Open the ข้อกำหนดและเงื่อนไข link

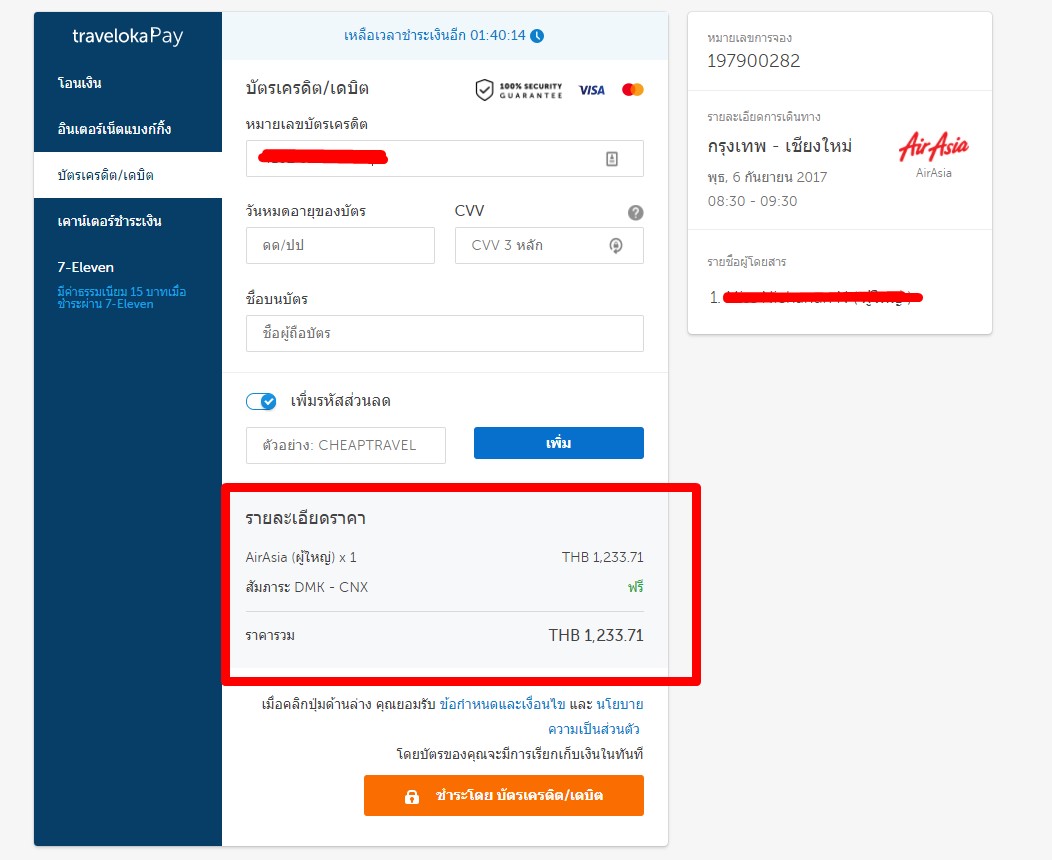[503, 704]
